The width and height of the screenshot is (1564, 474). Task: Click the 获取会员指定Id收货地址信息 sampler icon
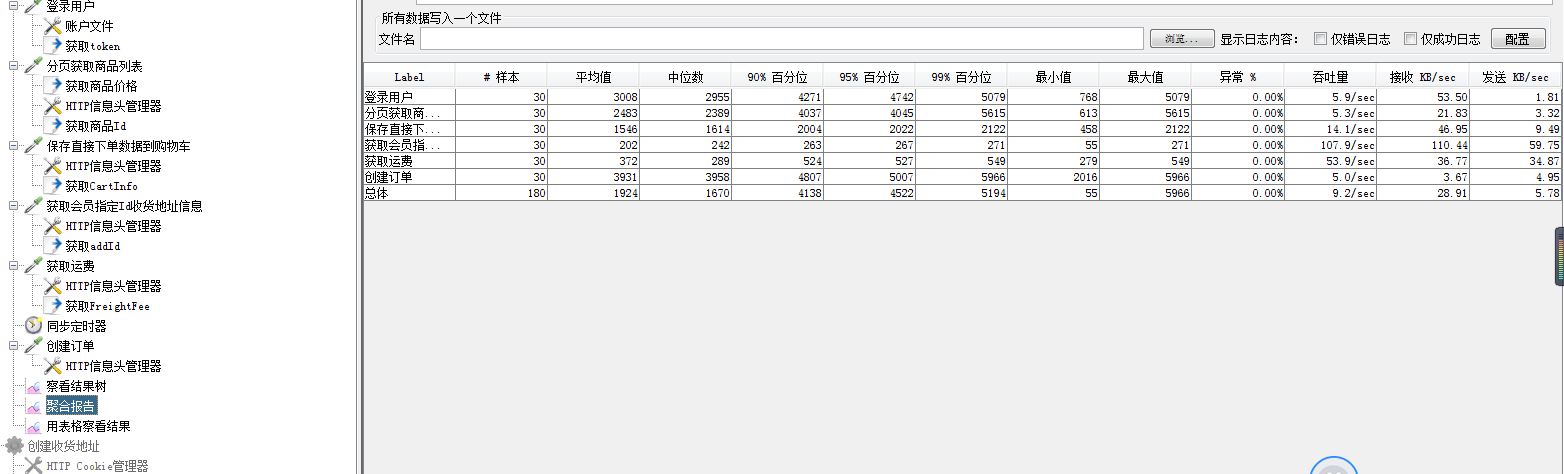[34, 206]
